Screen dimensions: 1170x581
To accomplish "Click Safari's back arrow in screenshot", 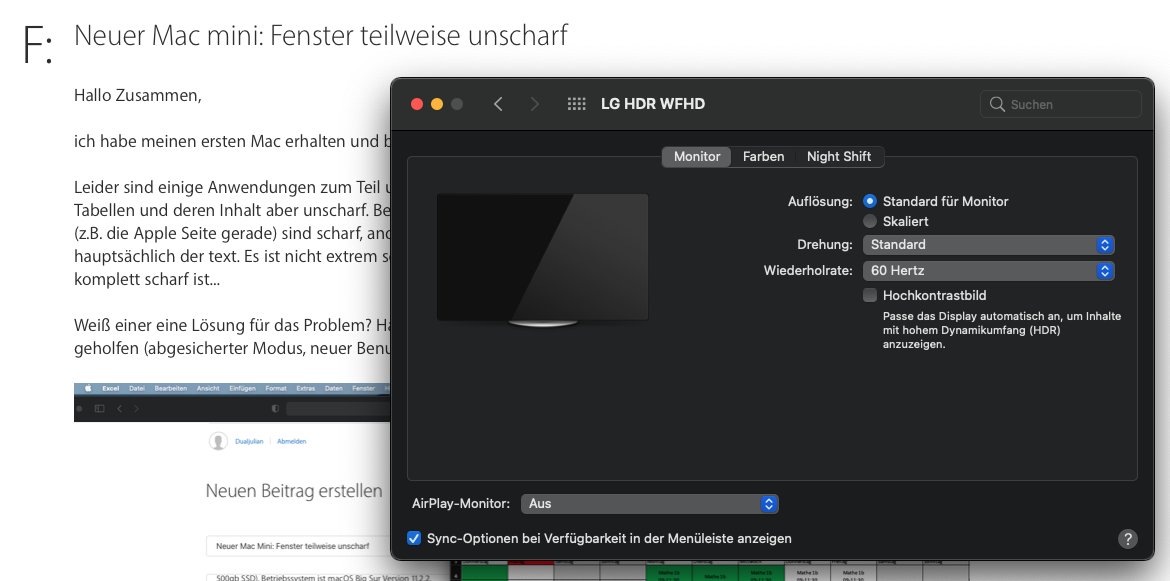I will [x=119, y=409].
